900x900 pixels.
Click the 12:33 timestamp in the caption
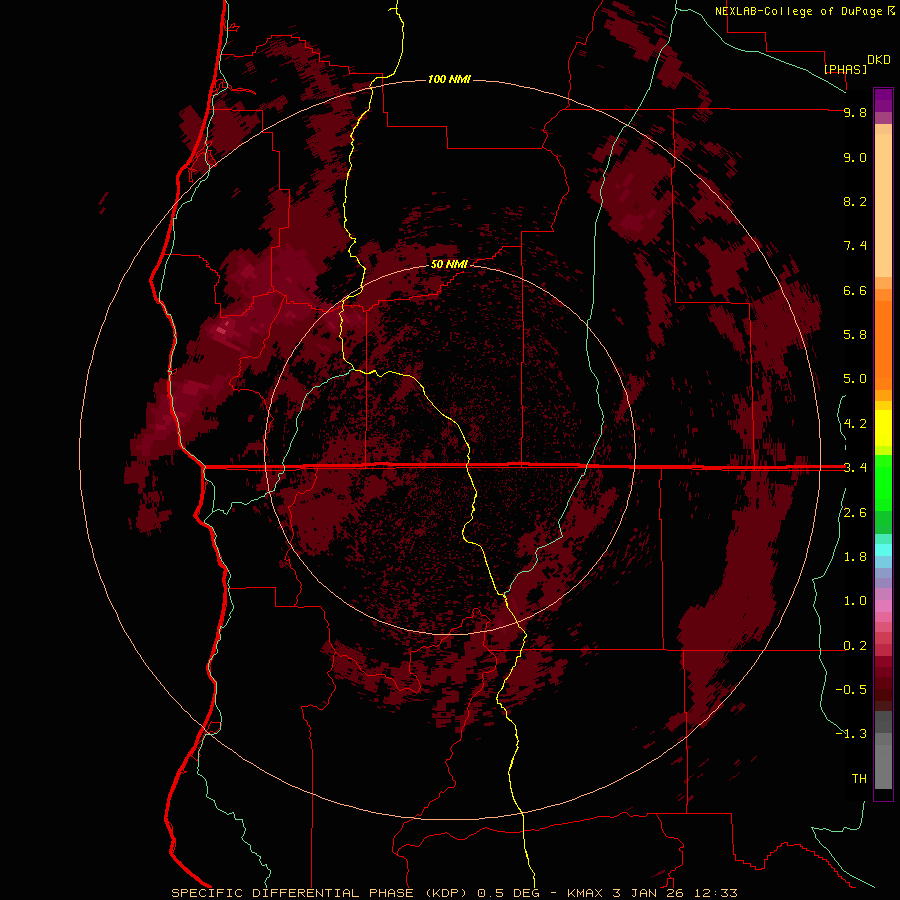[716, 893]
